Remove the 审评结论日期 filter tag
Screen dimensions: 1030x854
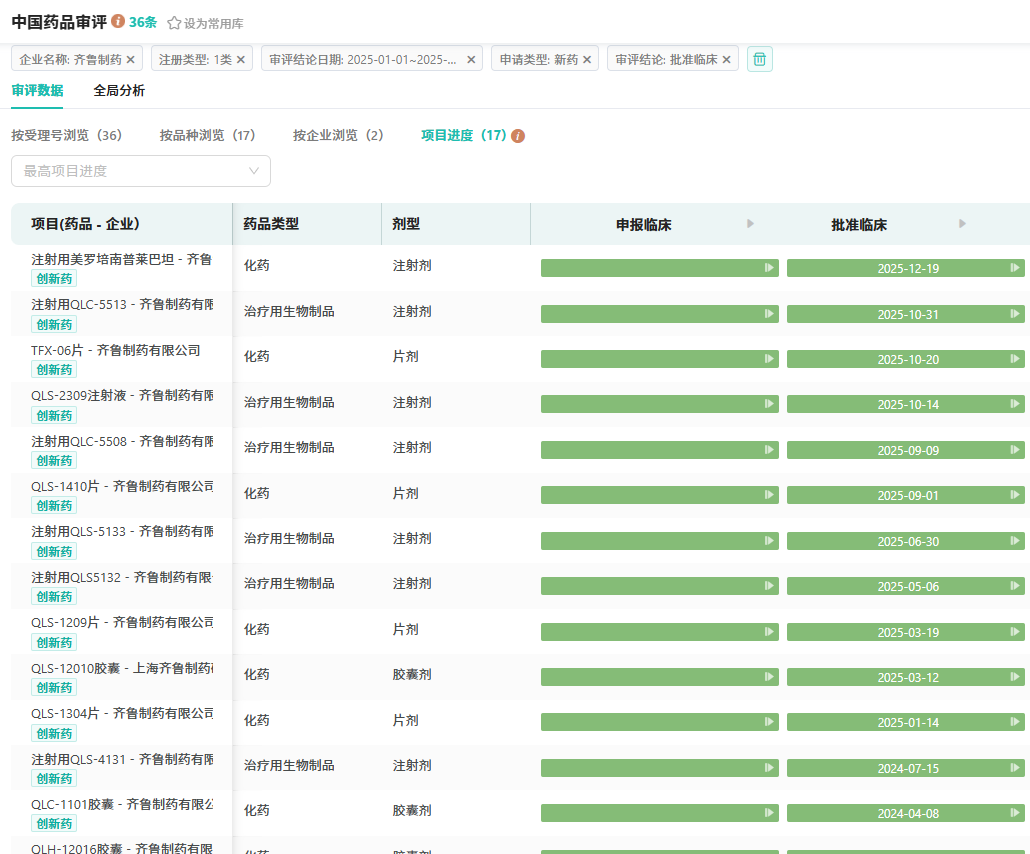coord(471,60)
